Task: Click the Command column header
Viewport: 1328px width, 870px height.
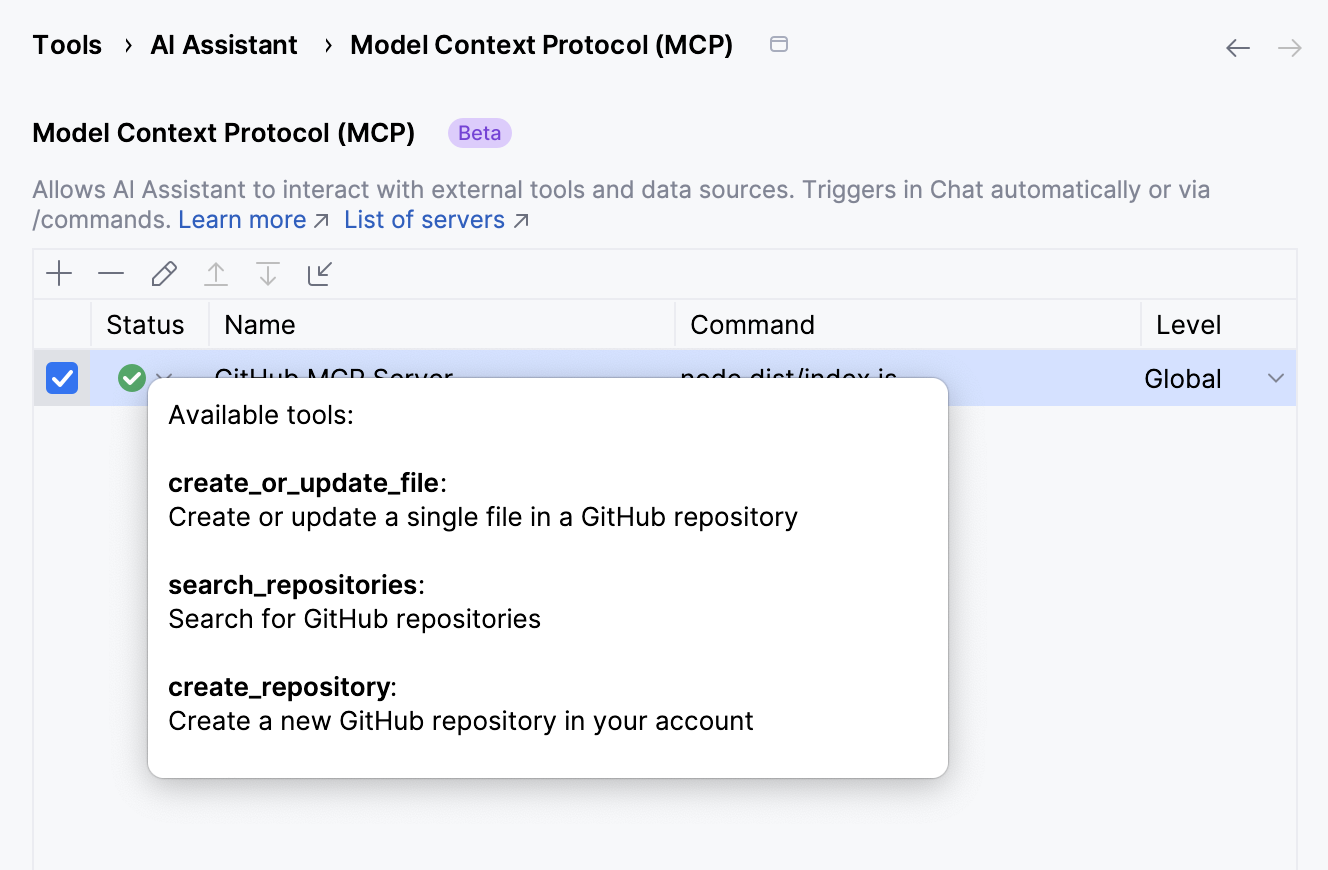Action: coord(752,325)
